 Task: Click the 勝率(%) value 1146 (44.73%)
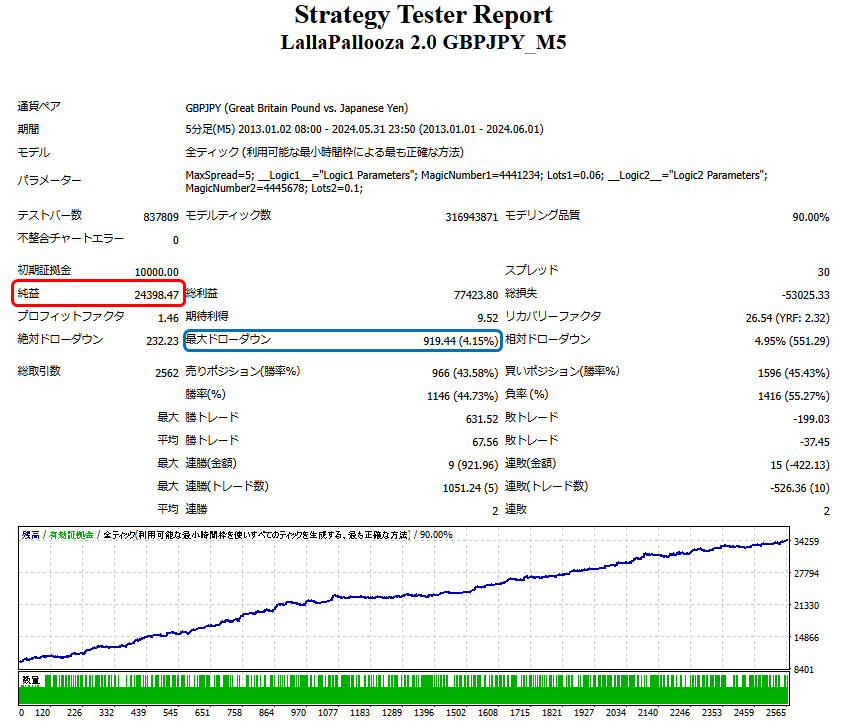pos(462,396)
